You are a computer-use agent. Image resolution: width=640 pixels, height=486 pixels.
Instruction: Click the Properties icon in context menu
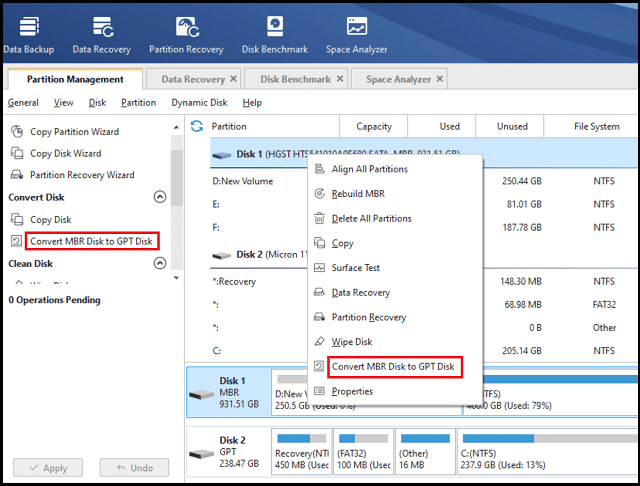pyautogui.click(x=319, y=391)
